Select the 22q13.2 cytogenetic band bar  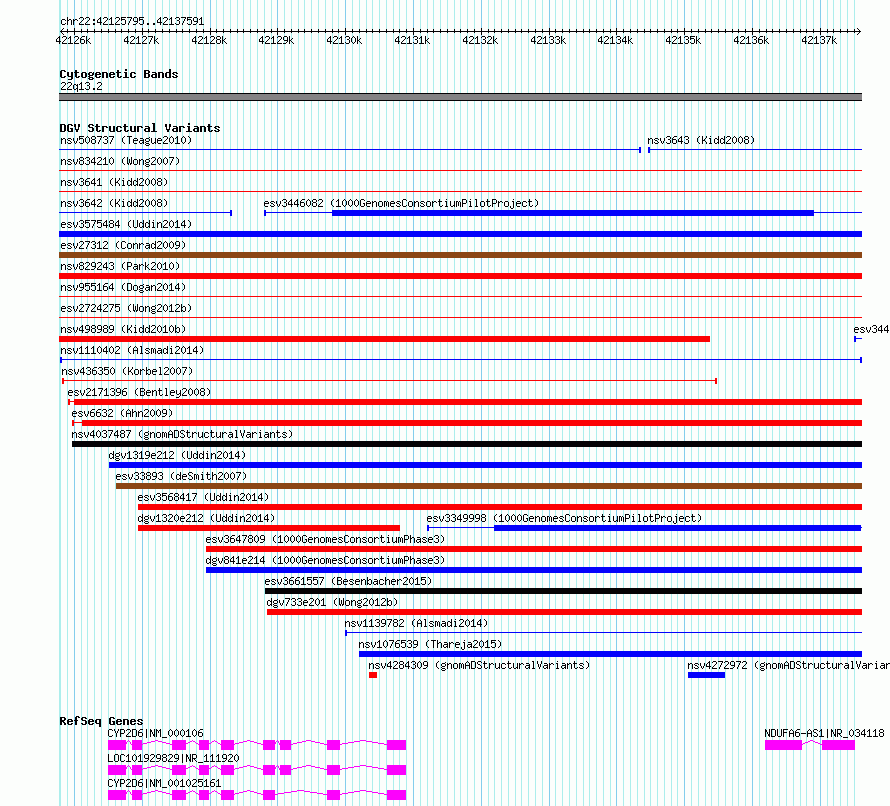click(x=460, y=97)
